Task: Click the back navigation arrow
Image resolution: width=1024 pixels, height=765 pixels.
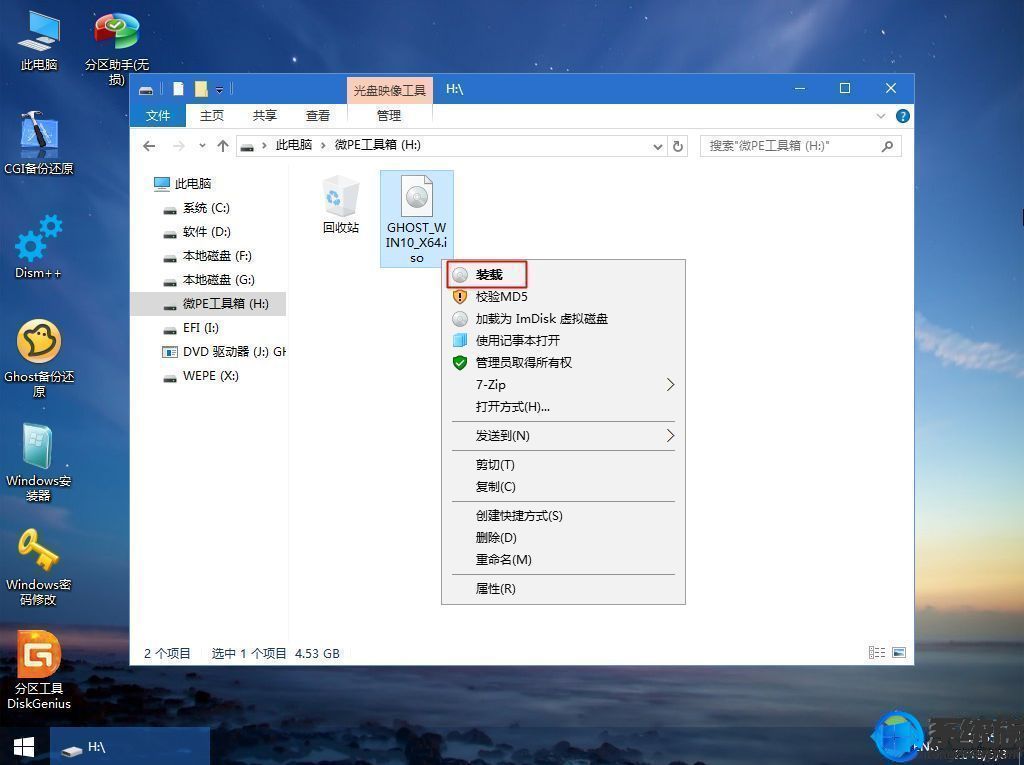Action: (149, 145)
